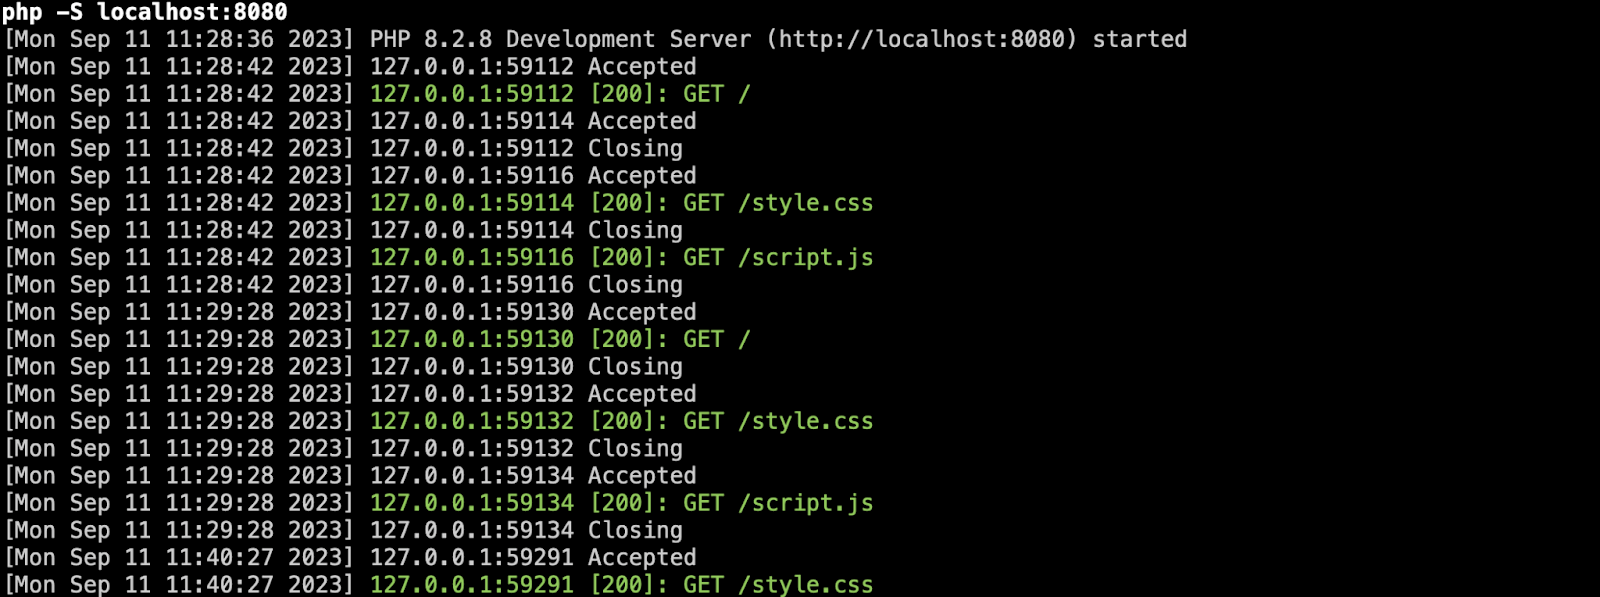This screenshot has height=597, width=1600.
Task: Click the 127.0.0.1:59112 Accepted log entry
Action: [532, 67]
